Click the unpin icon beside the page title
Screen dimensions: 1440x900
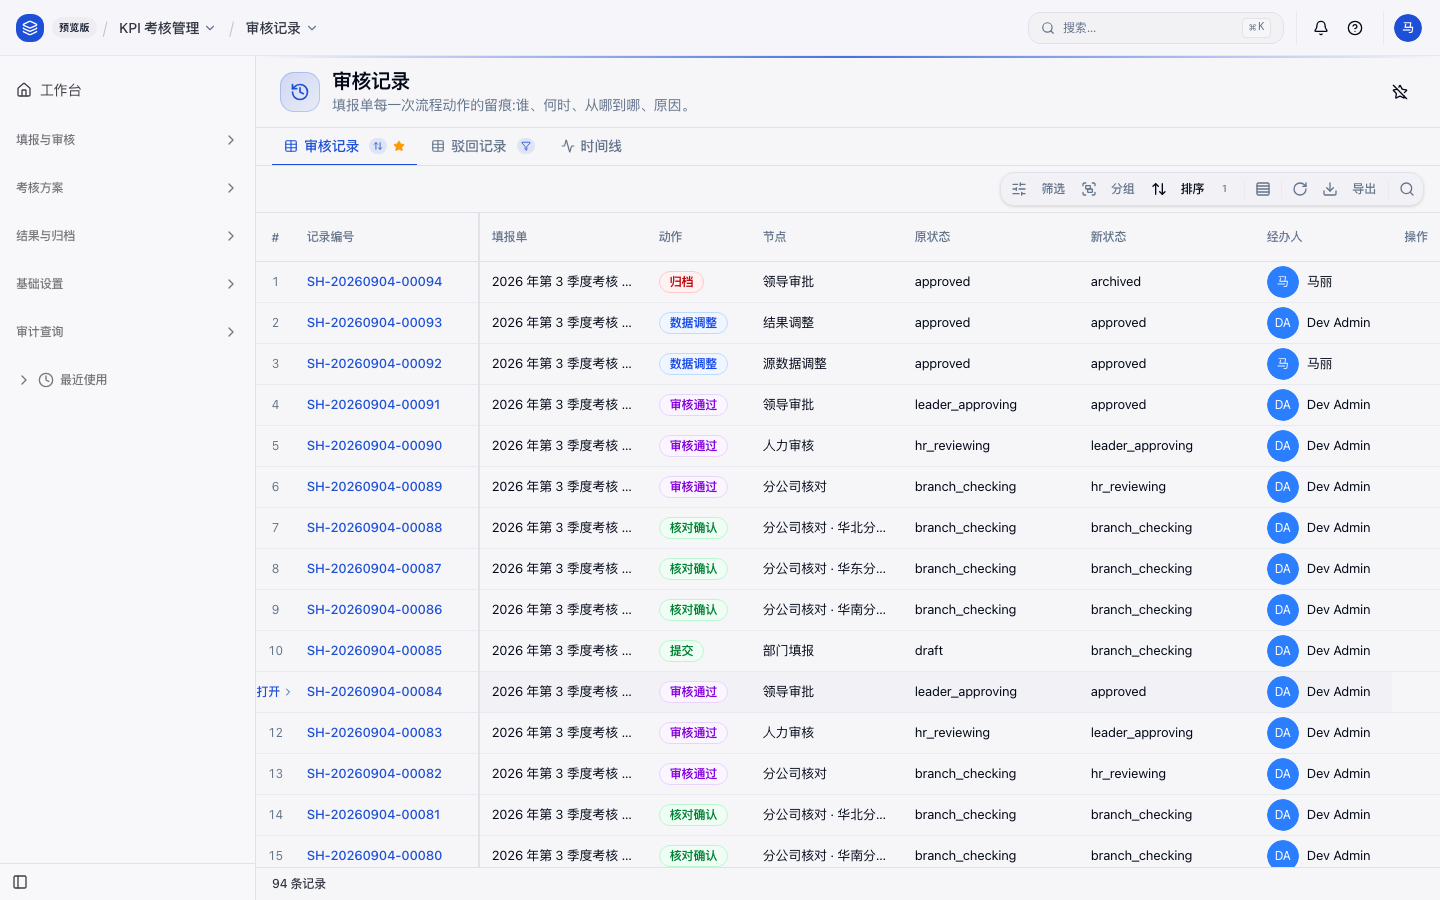1400,92
